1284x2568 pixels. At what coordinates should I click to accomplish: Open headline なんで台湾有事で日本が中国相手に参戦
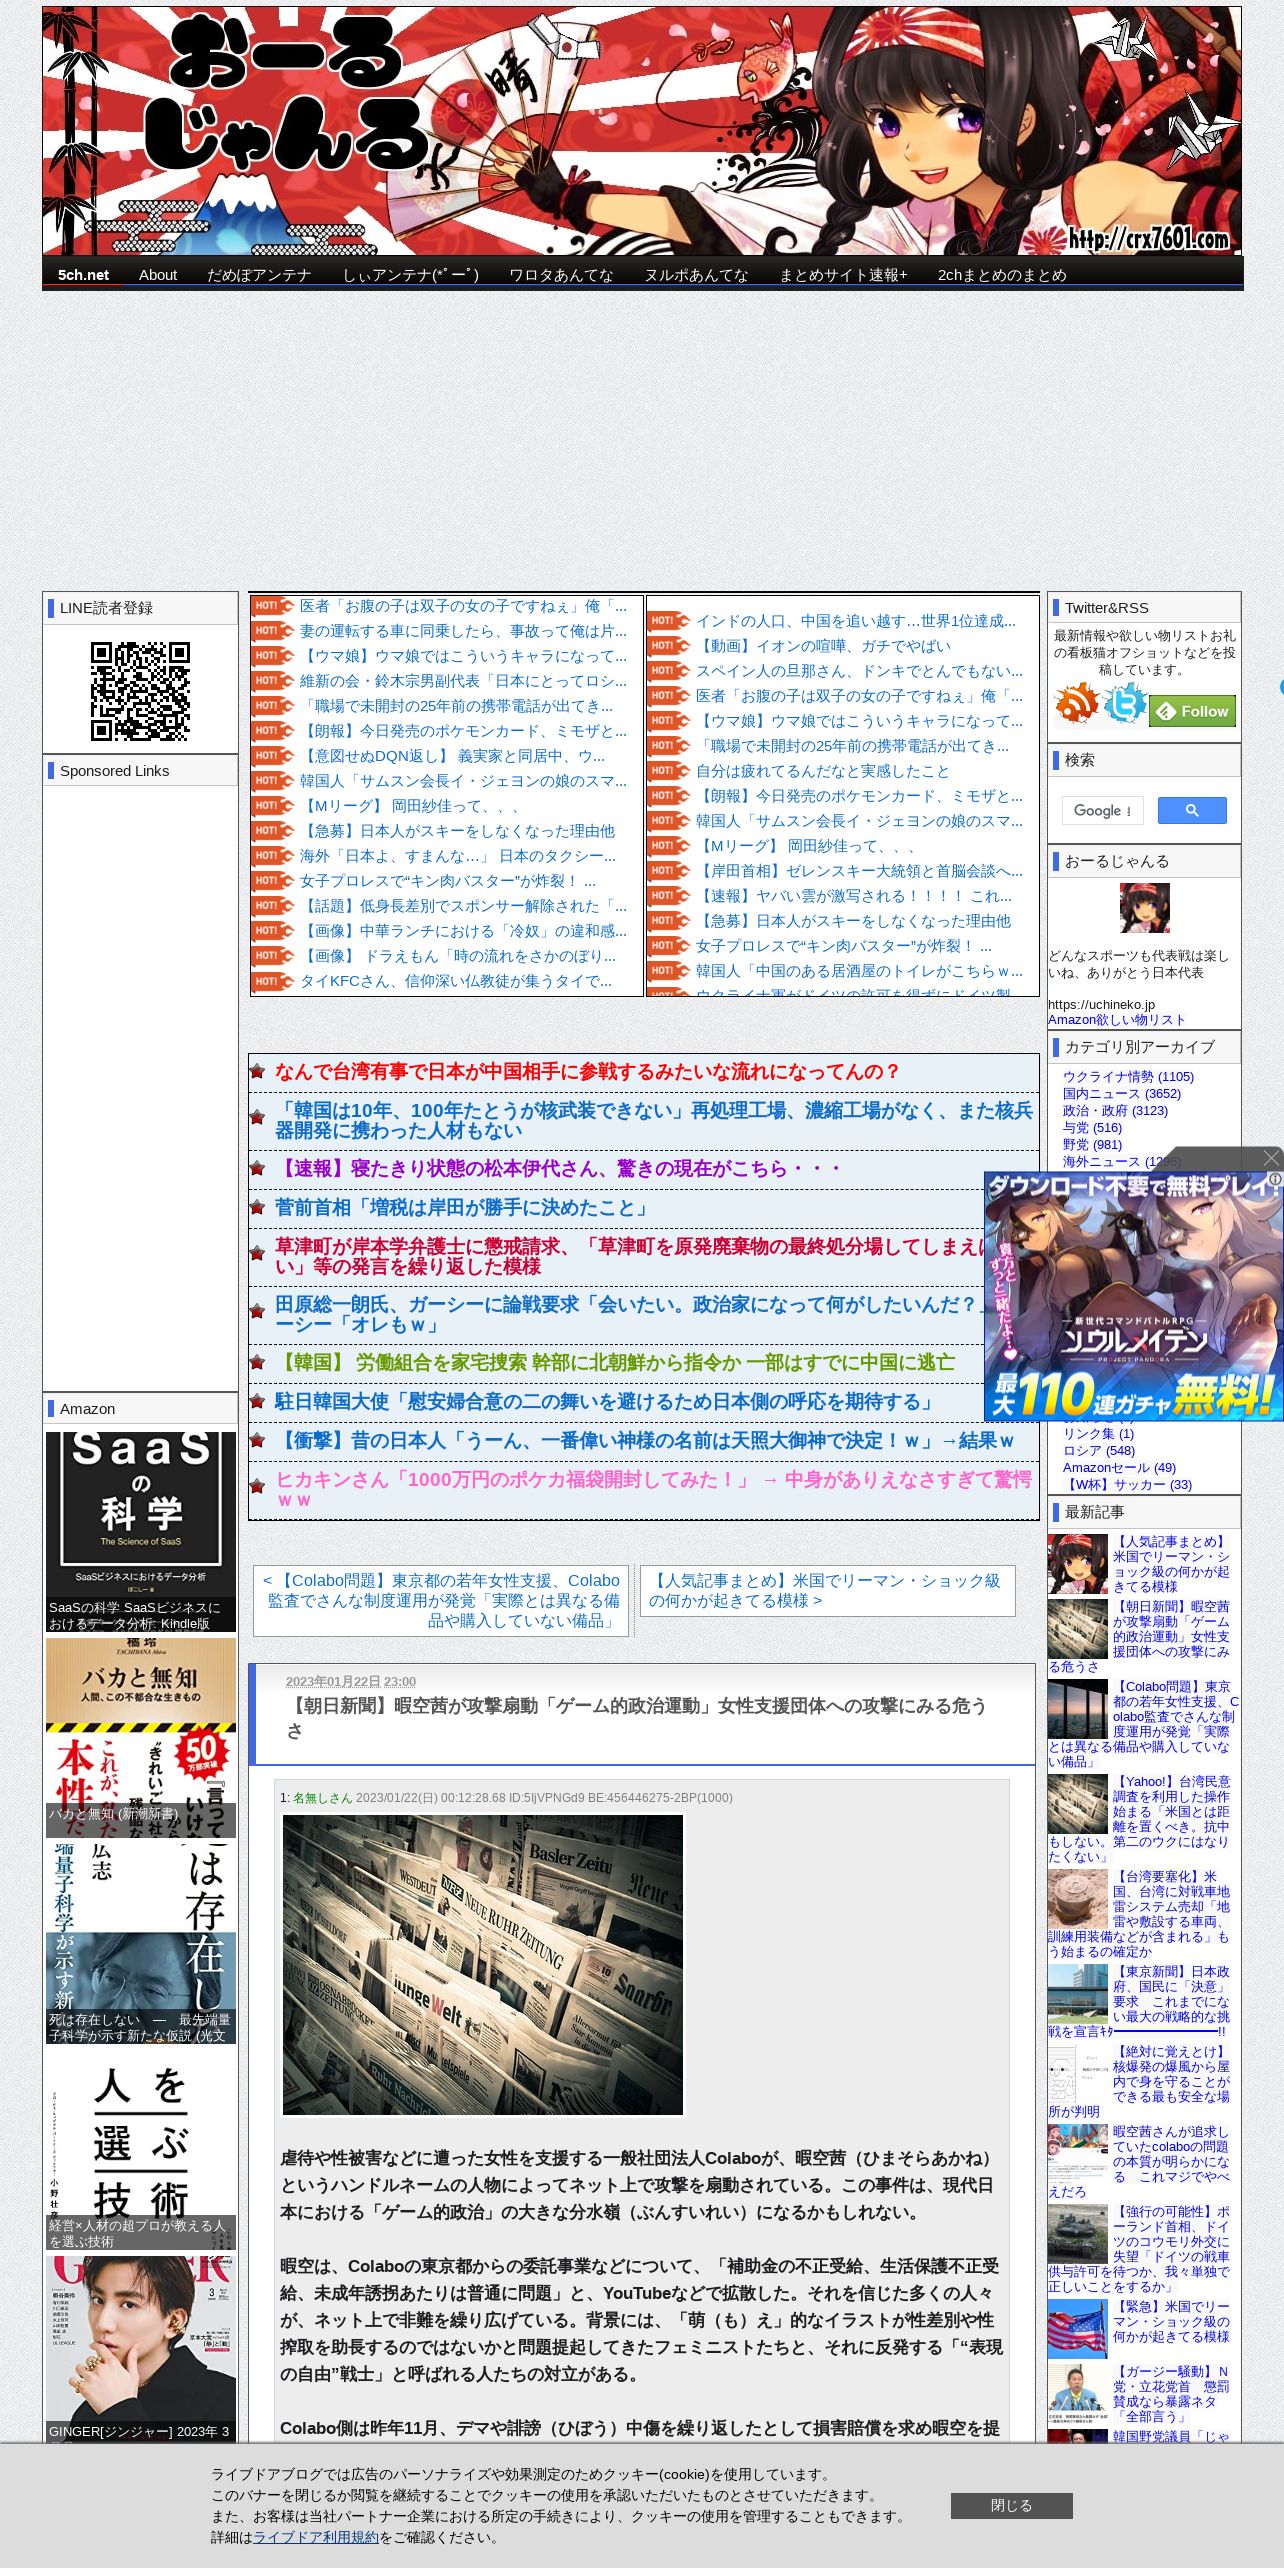pos(588,1072)
